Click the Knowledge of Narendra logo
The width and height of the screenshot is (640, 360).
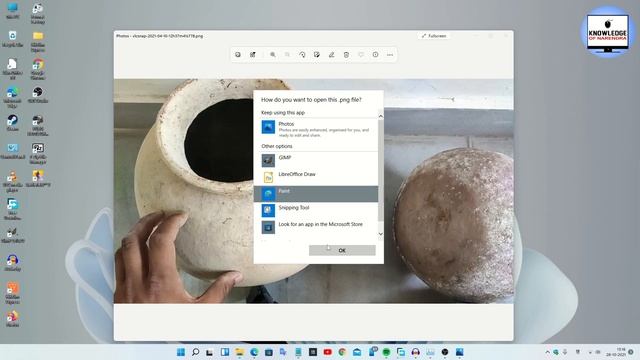click(608, 32)
